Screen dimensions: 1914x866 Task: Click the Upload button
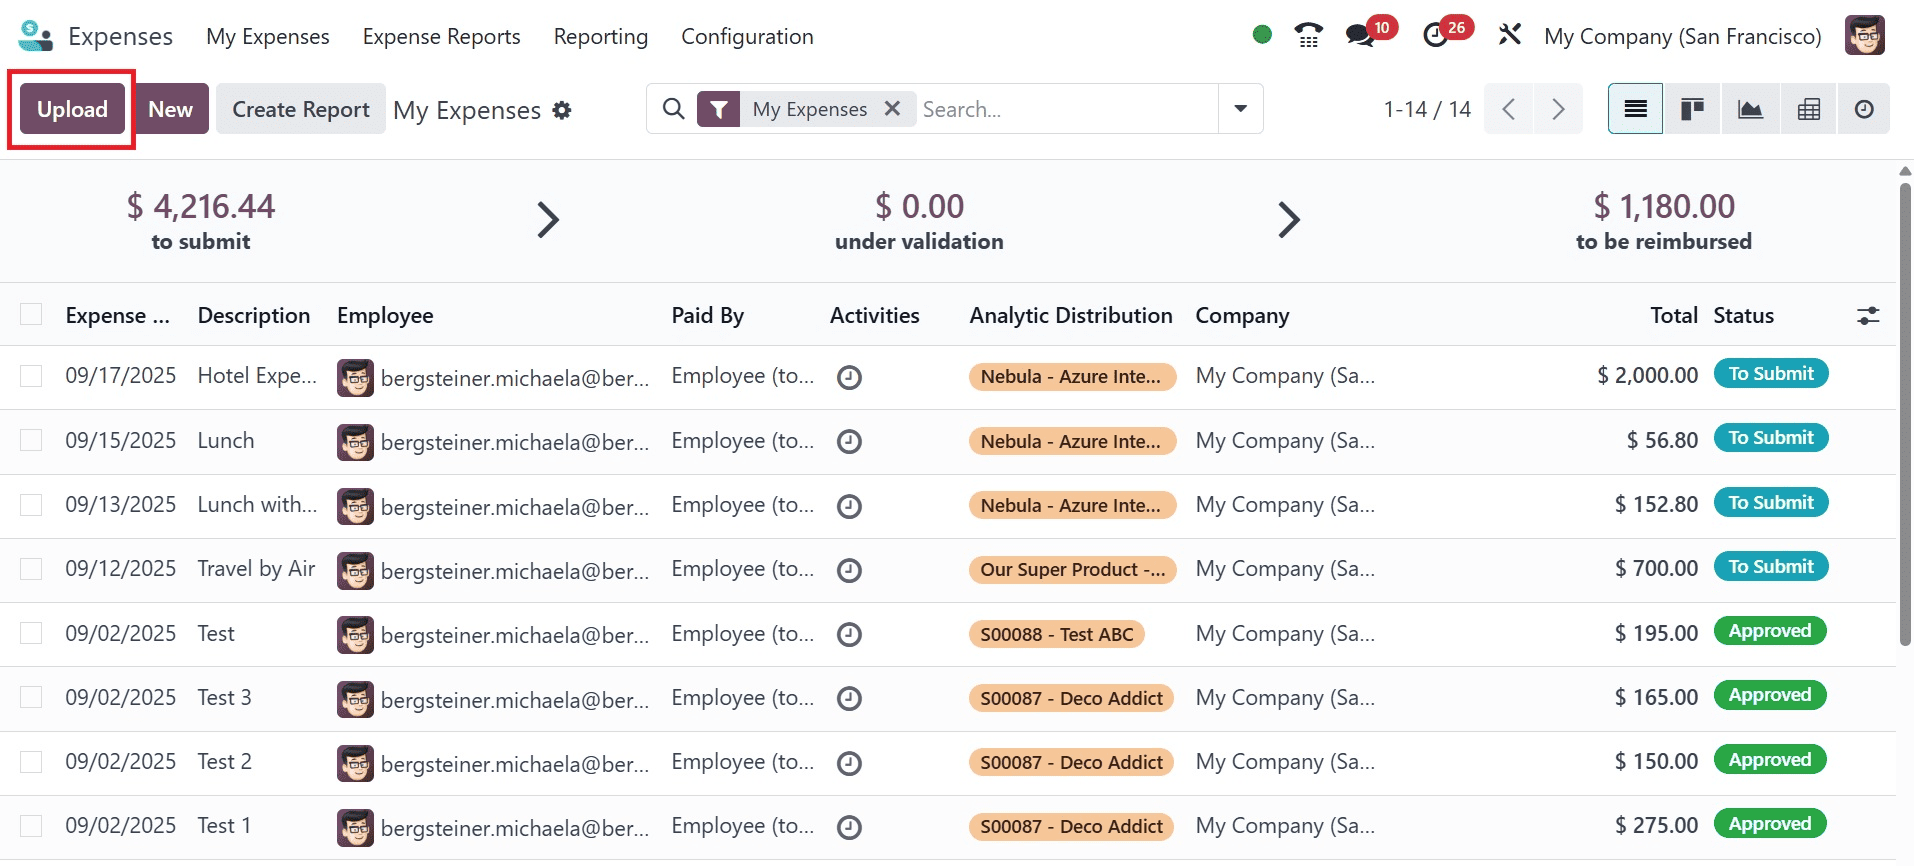click(x=72, y=109)
